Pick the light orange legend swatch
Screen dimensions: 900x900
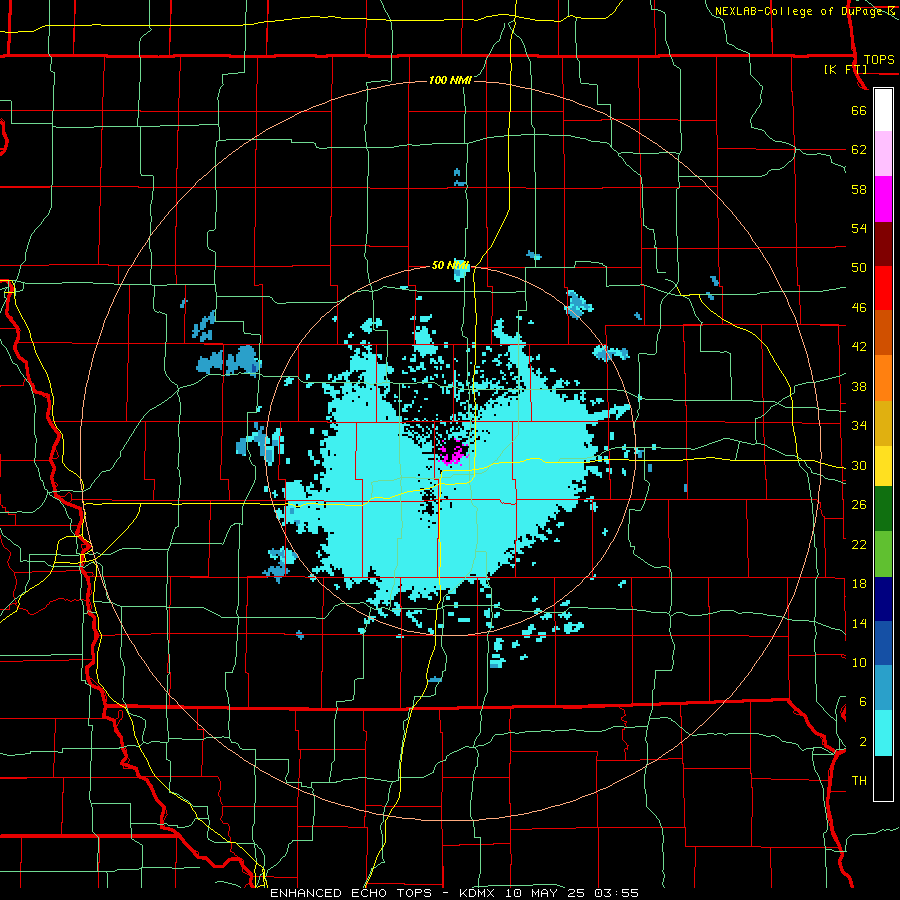pyautogui.click(x=883, y=378)
